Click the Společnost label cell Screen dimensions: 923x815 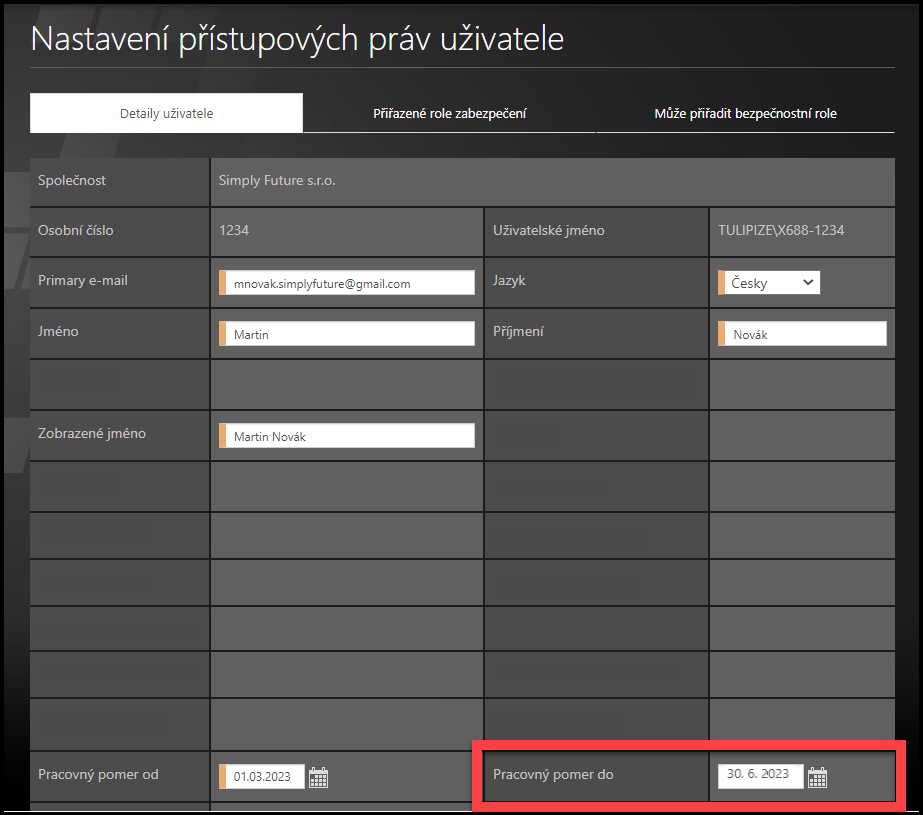tap(72, 181)
